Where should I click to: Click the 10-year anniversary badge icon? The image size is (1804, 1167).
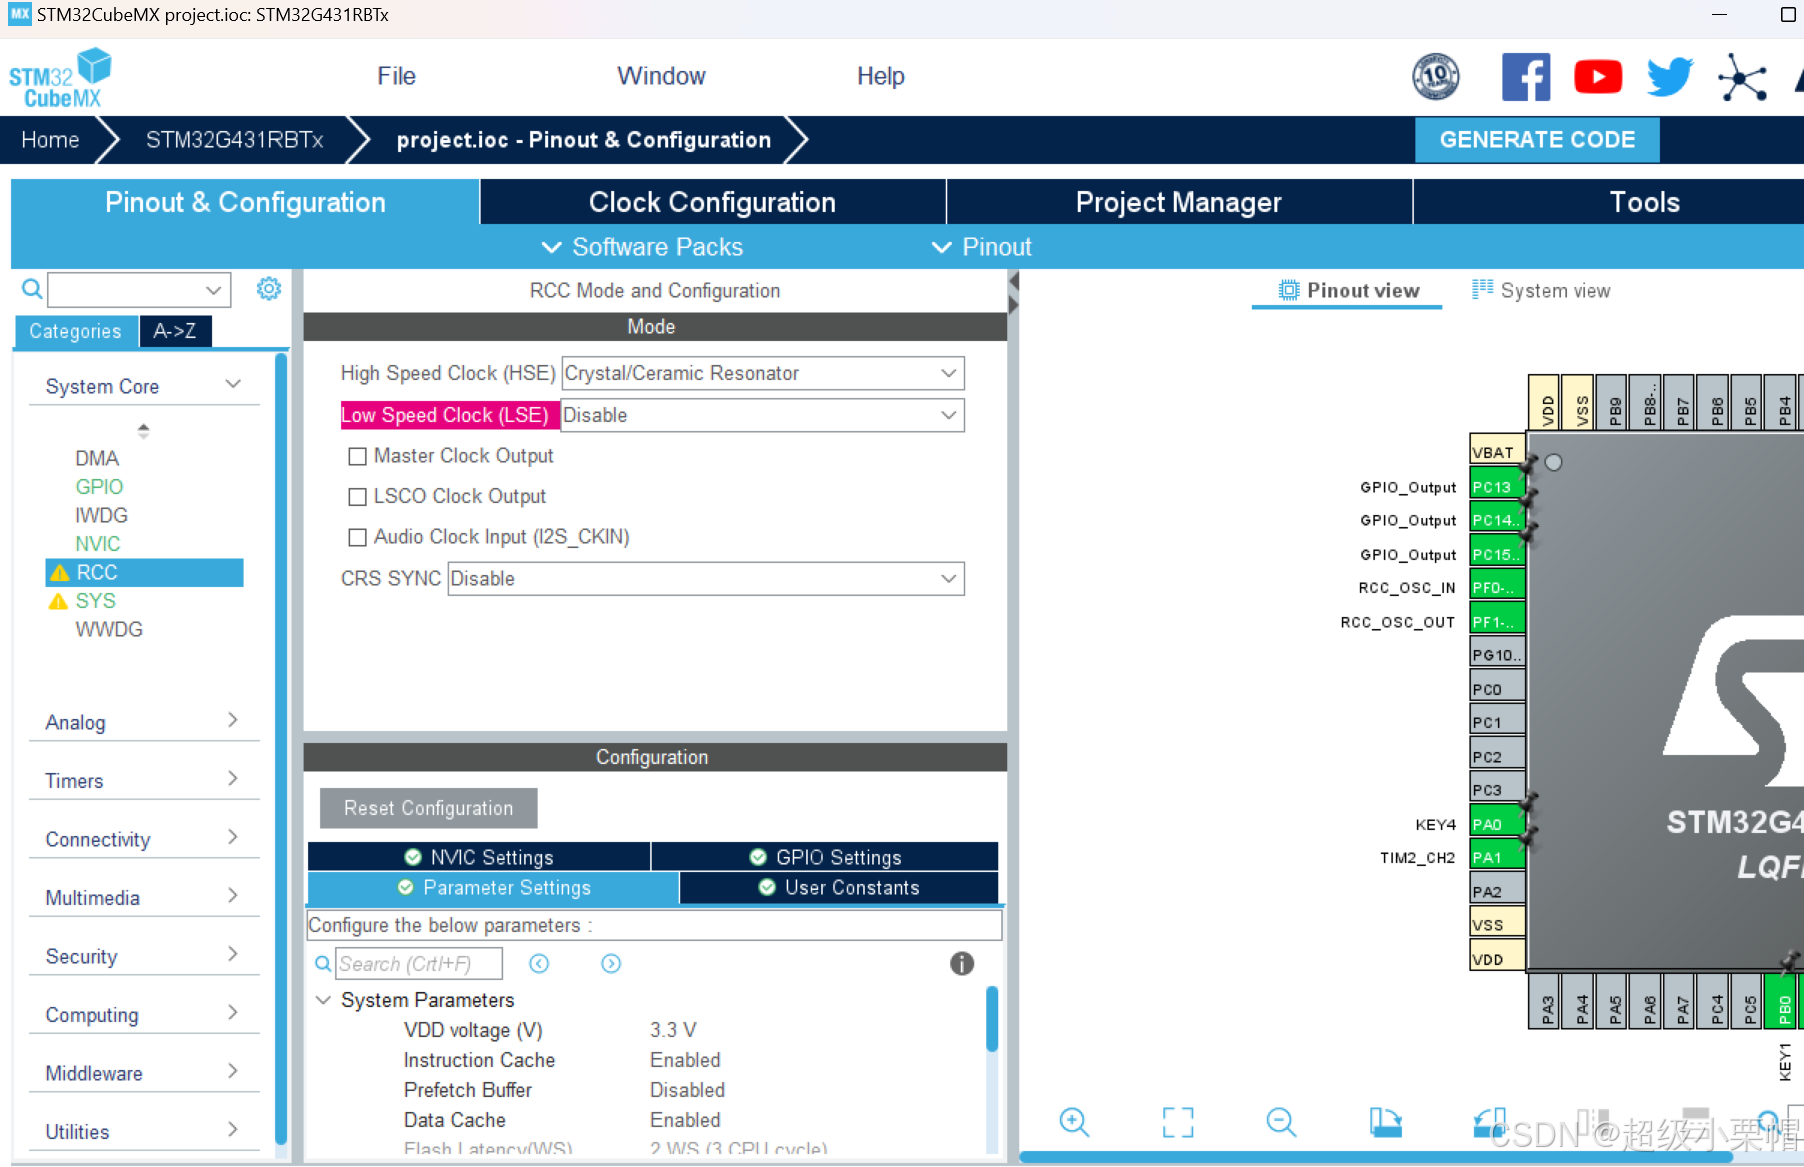click(x=1436, y=76)
